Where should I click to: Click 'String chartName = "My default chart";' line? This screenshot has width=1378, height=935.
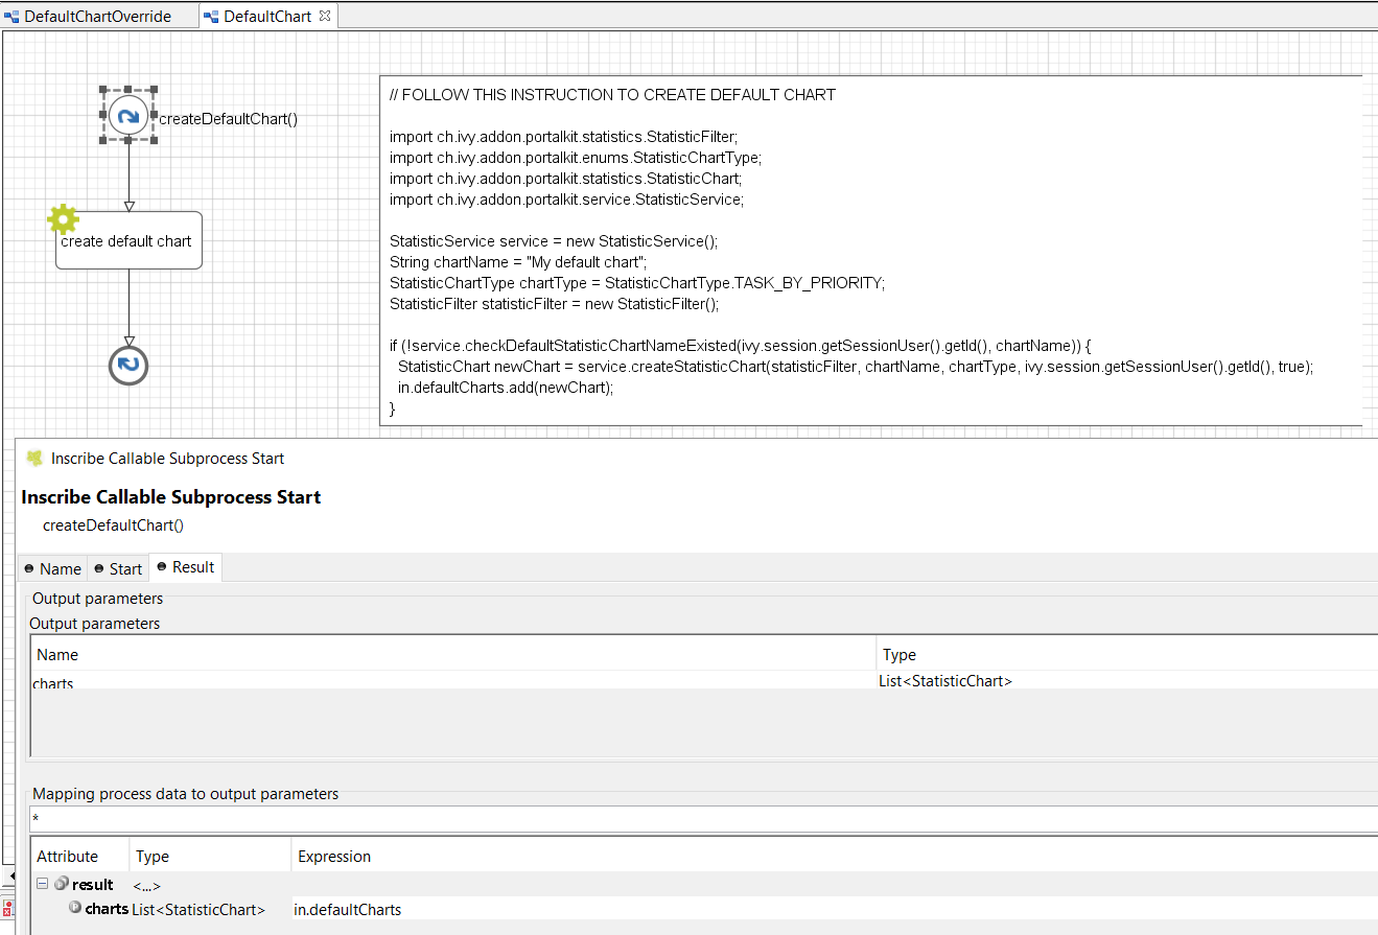(x=518, y=262)
